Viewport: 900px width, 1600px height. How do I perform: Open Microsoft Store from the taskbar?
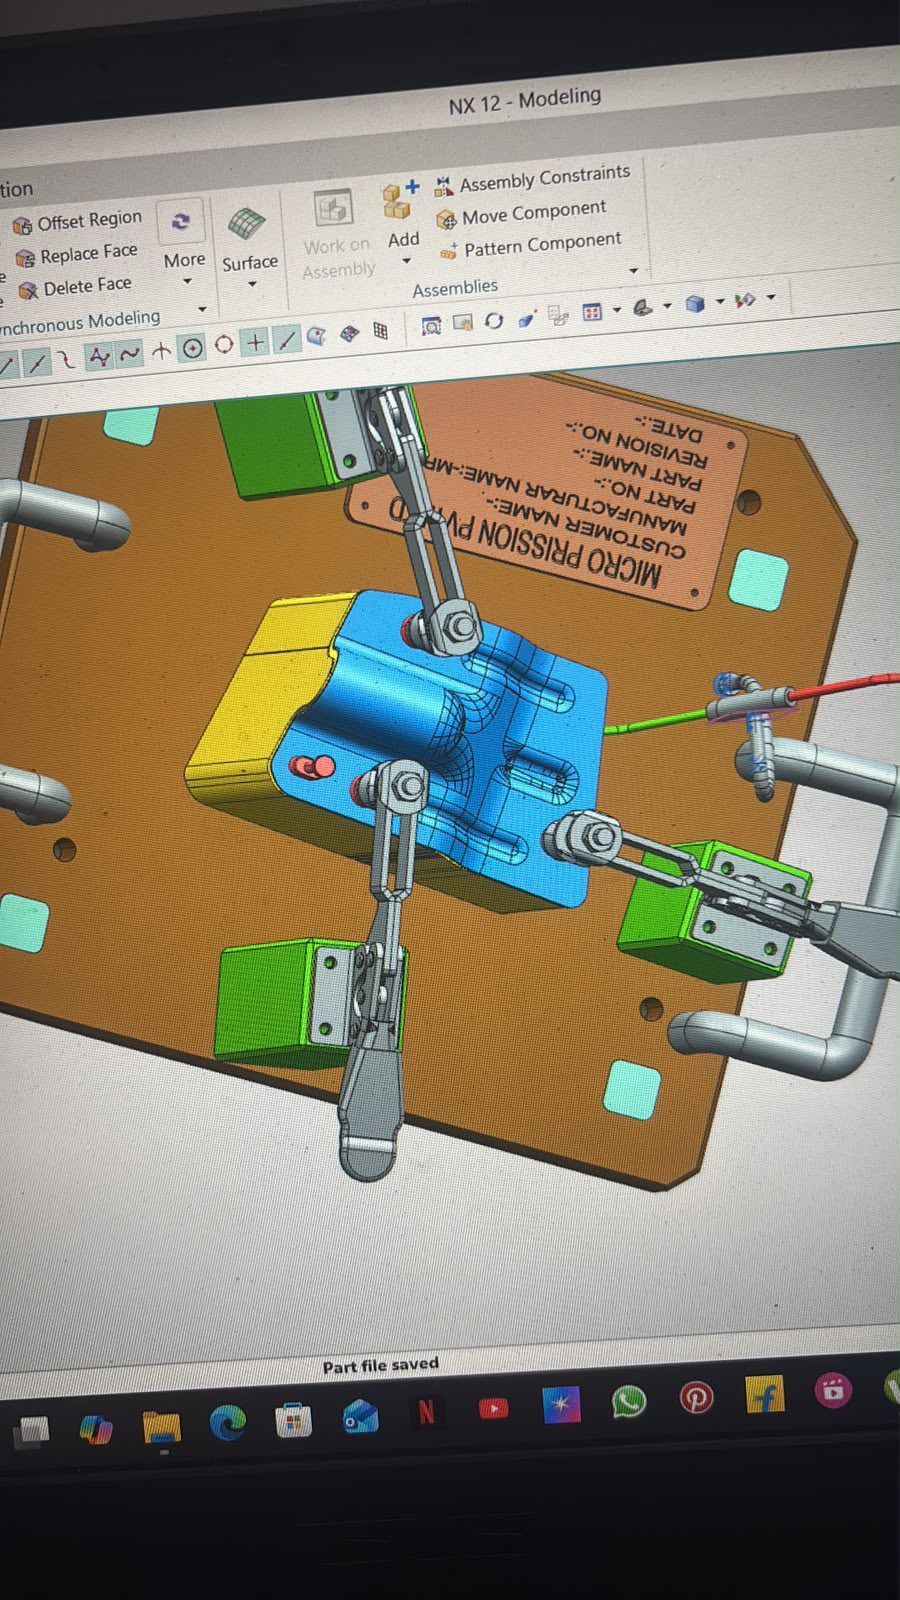(293, 1420)
